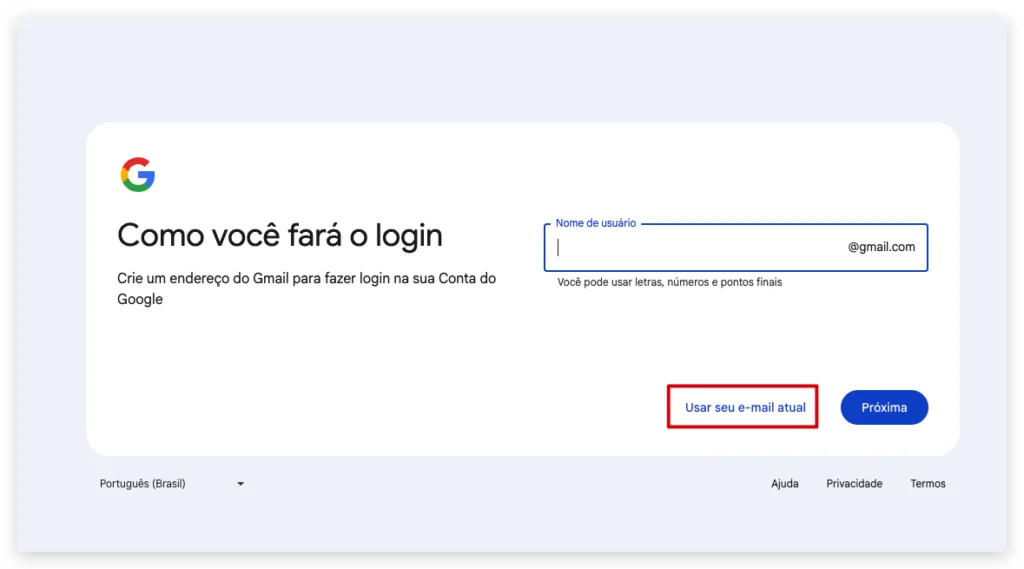Open the Privacidade link
Screen dimensions: 1024x569
[854, 483]
